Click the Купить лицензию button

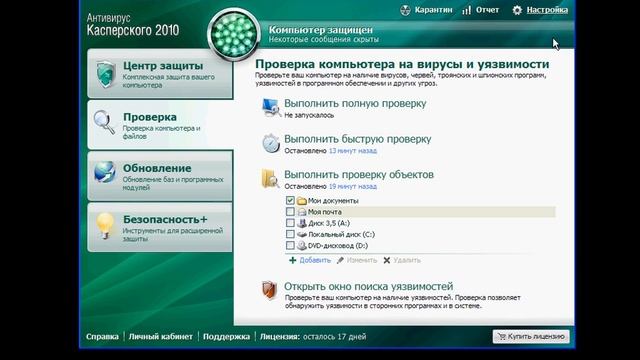pos(531,336)
